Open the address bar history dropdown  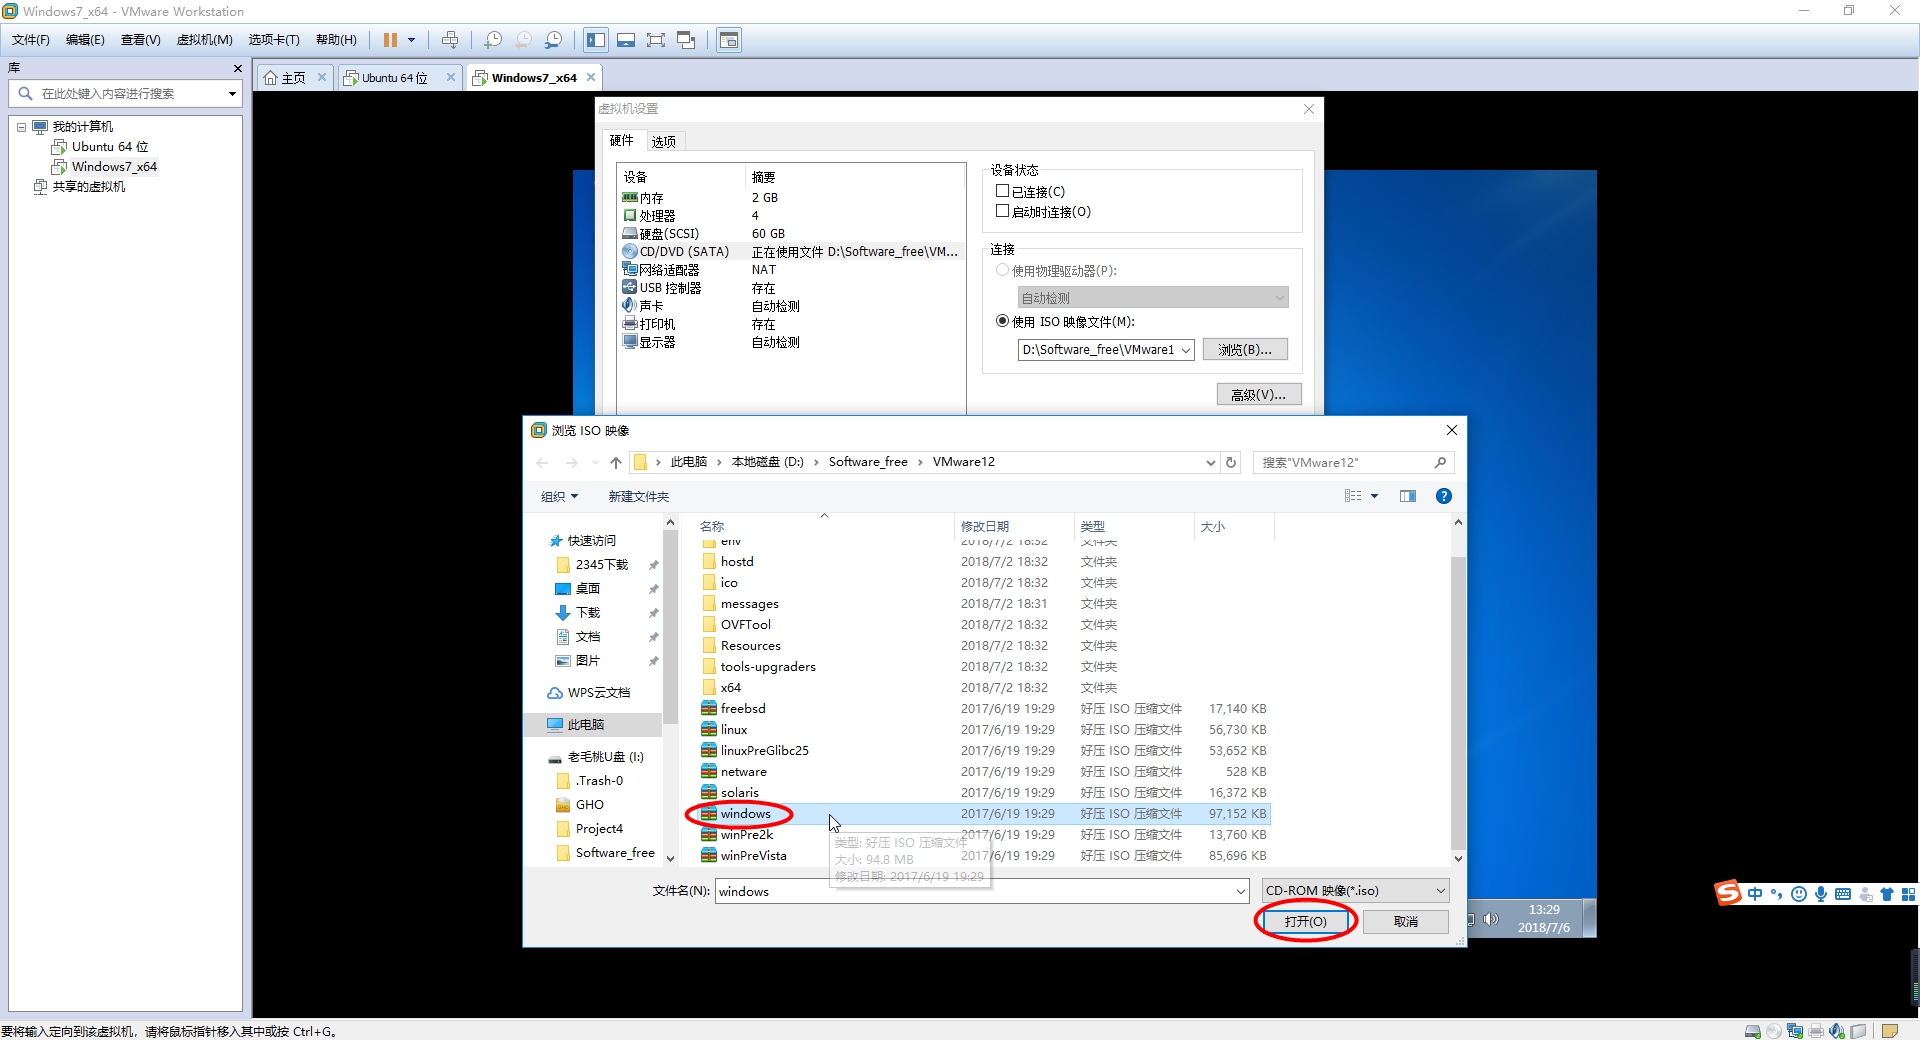[x=1210, y=462]
